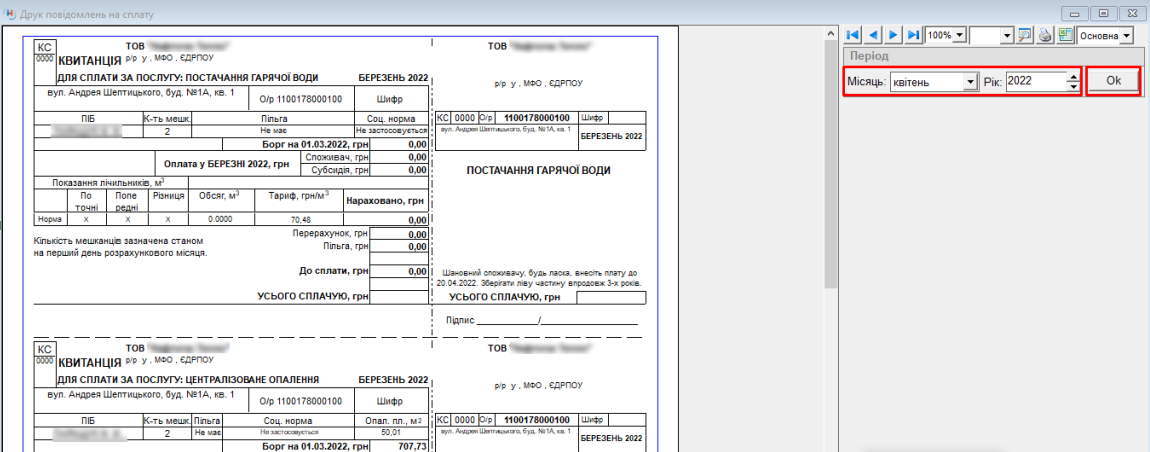Screen dimensions: 1150x452
Task: Click into the Рік year field
Action: 1035,82
